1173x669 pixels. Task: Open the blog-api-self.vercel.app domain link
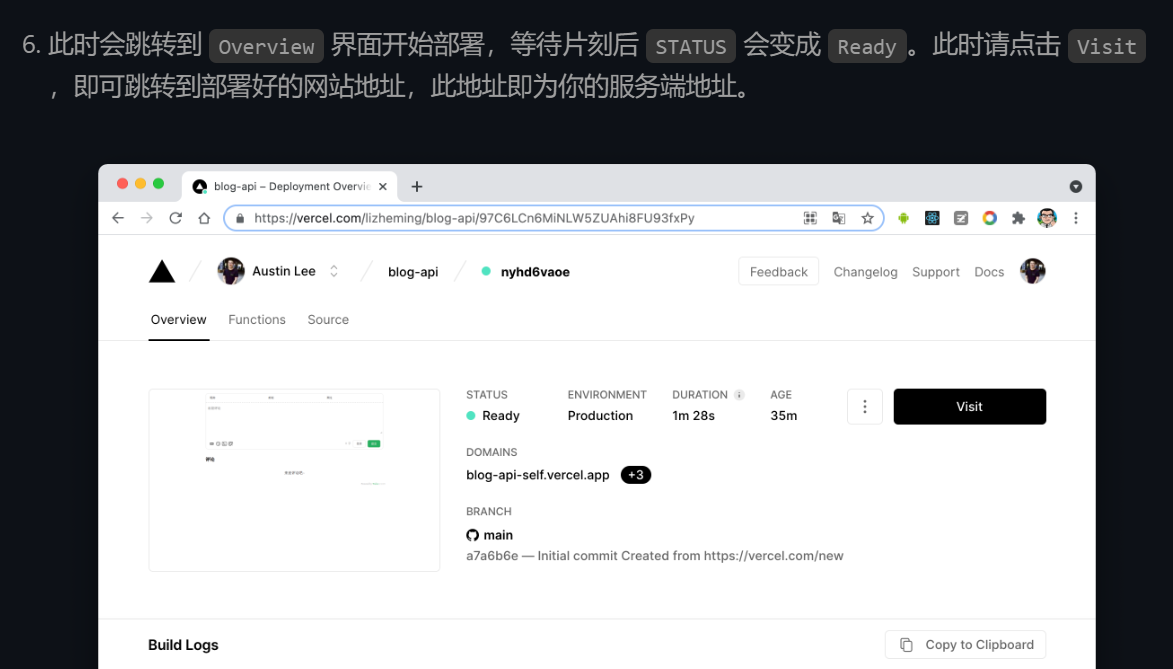(538, 475)
